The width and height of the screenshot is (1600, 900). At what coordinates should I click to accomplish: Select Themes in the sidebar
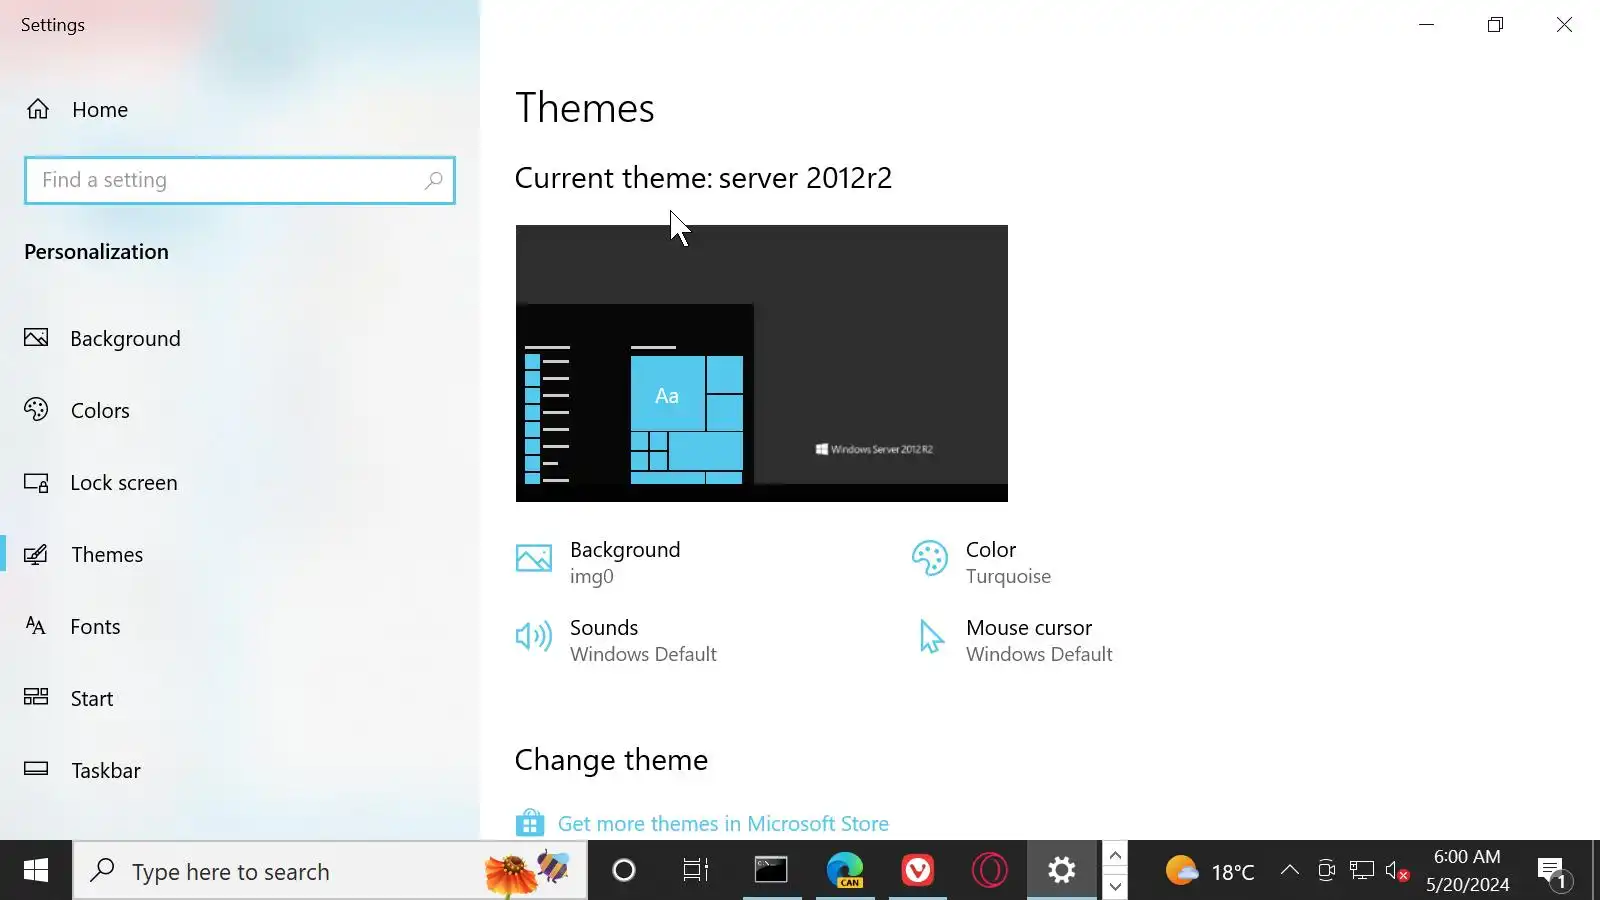(x=240, y=554)
